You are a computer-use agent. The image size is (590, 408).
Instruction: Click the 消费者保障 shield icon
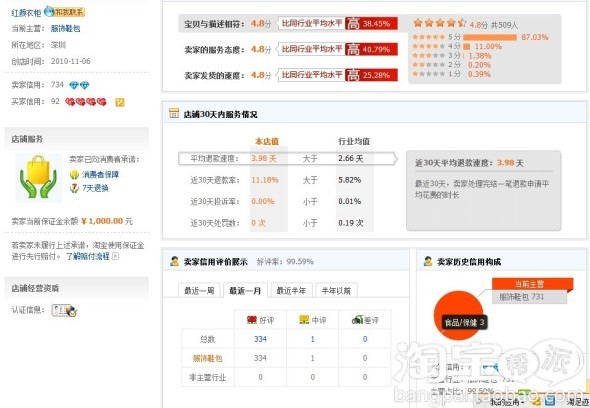point(74,175)
